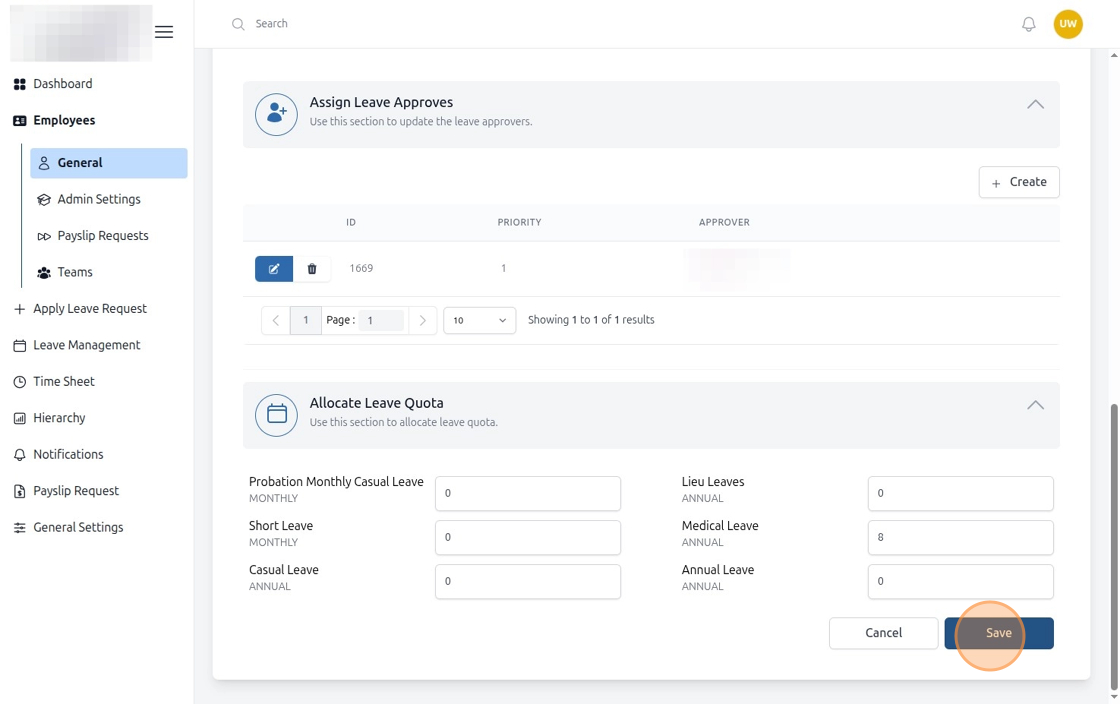Image resolution: width=1120 pixels, height=704 pixels.
Task: Go to the next results page
Action: coord(422,320)
